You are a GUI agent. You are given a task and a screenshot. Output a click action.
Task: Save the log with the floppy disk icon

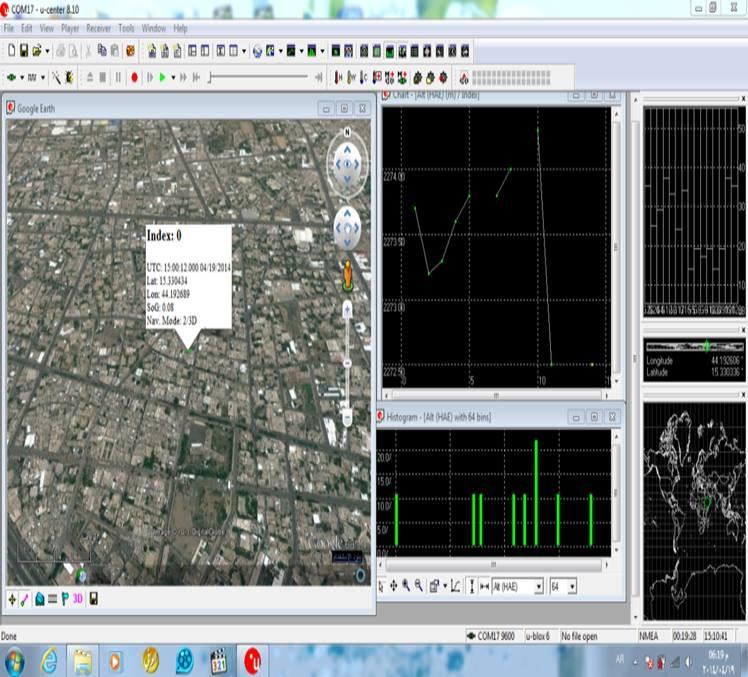coord(23,50)
